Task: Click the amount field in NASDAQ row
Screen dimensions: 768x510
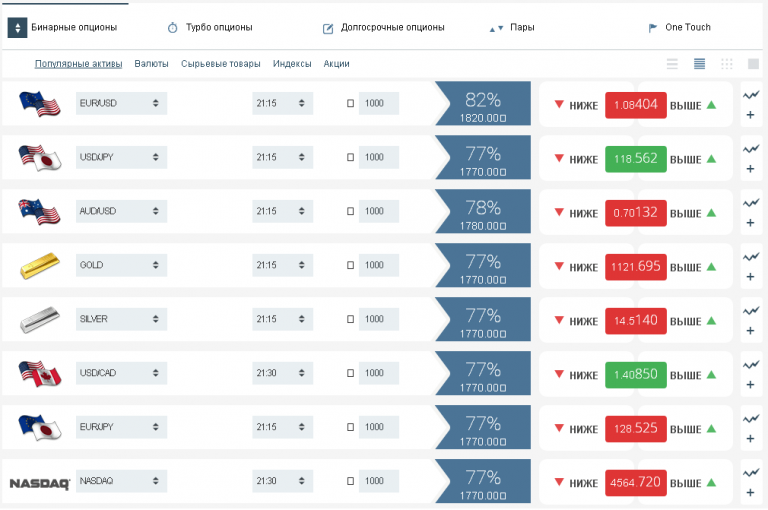Action: [x=379, y=481]
